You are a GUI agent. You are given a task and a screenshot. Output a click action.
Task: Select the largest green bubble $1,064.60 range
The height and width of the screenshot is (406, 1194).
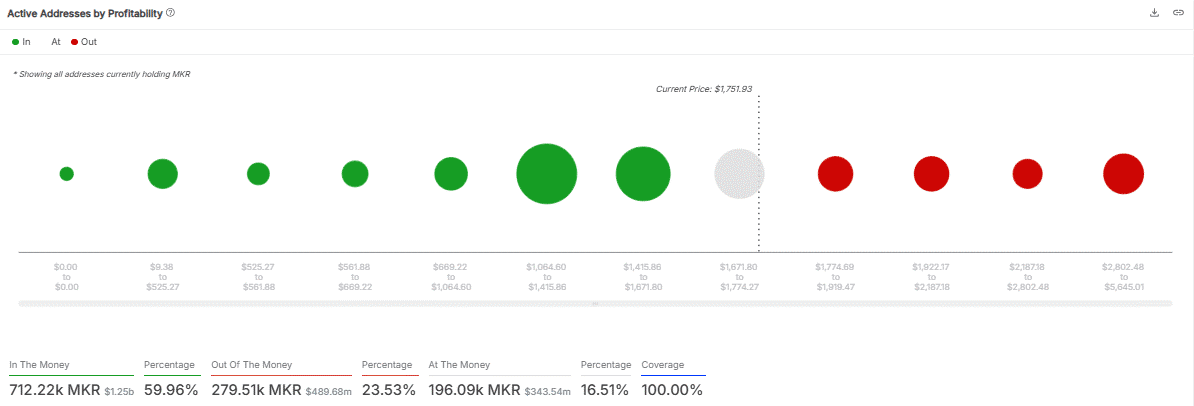coord(547,174)
